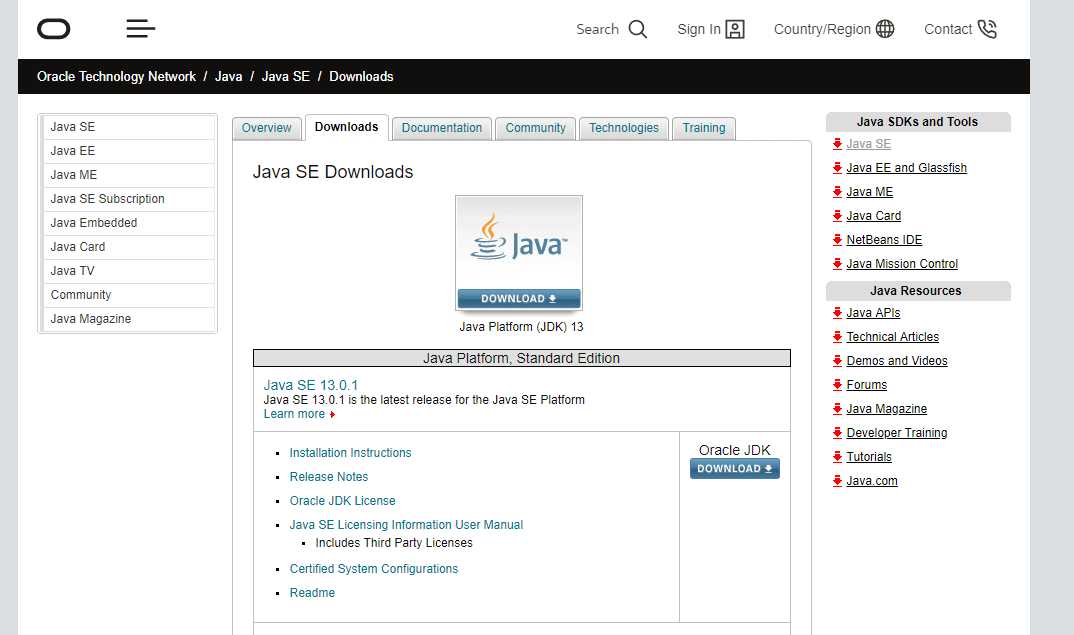Click the red arrow icon beside Java.com

pos(837,481)
